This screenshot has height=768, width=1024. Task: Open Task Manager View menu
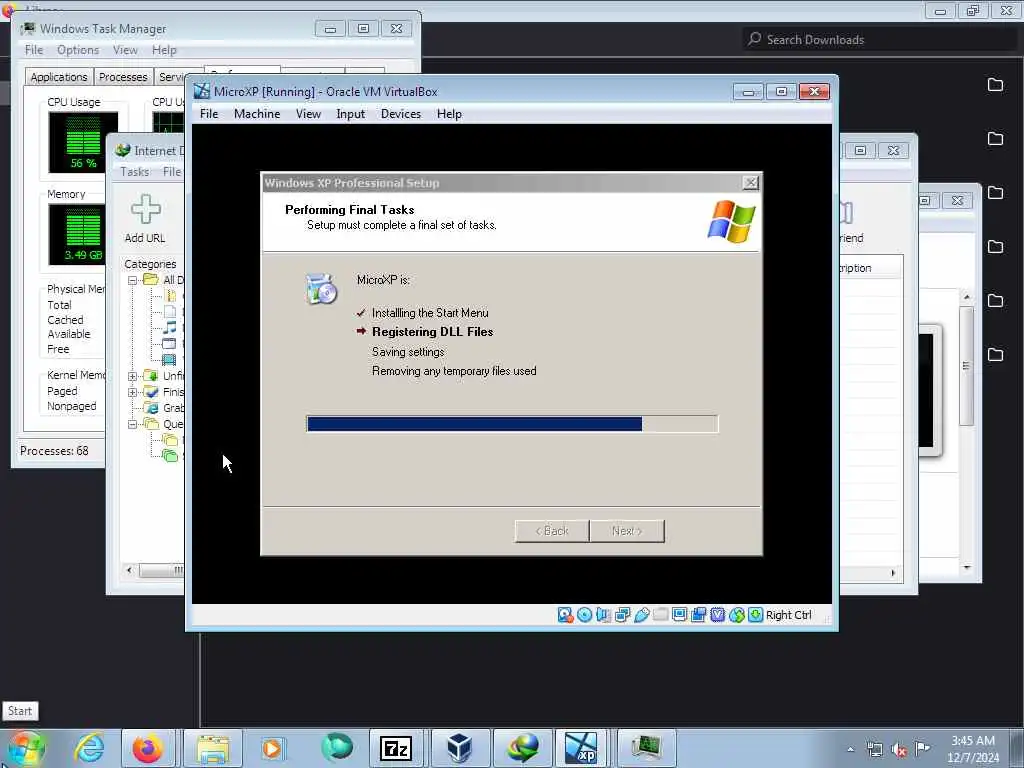pyautogui.click(x=125, y=50)
